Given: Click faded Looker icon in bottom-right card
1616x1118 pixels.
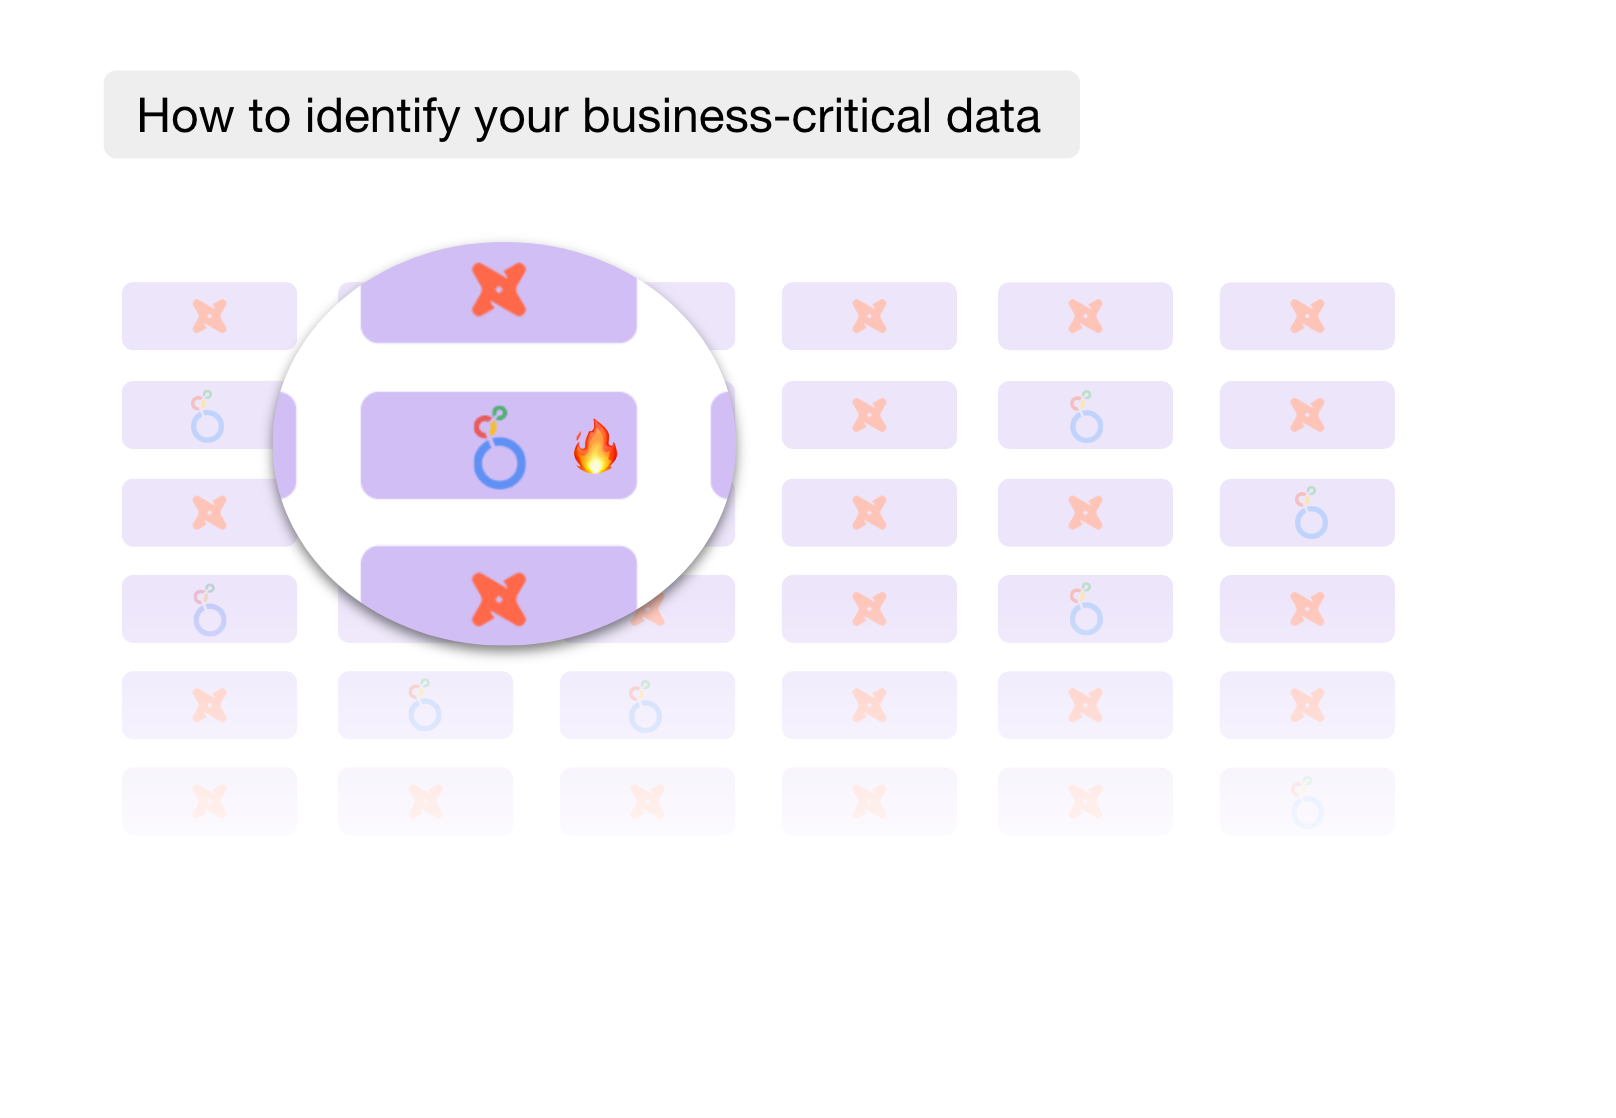Looking at the screenshot, I should 1306,802.
